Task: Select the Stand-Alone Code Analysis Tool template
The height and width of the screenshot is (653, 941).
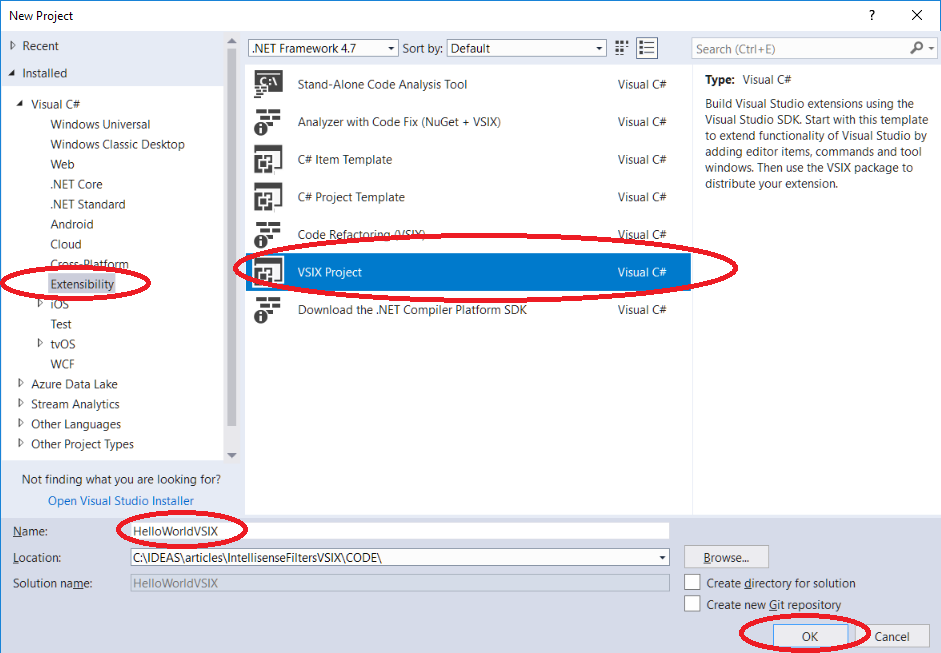Action: click(x=468, y=84)
